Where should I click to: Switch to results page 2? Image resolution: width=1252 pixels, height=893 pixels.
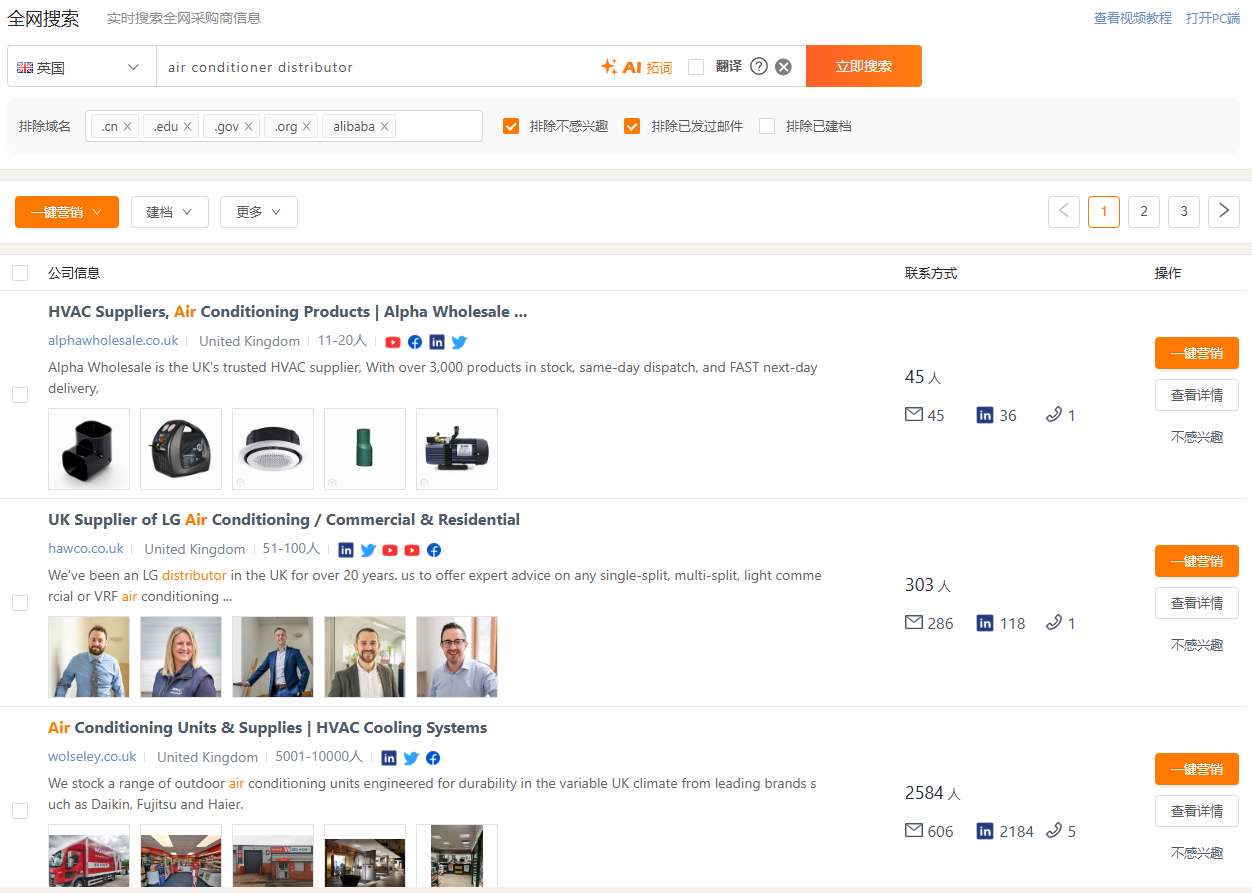coord(1144,211)
